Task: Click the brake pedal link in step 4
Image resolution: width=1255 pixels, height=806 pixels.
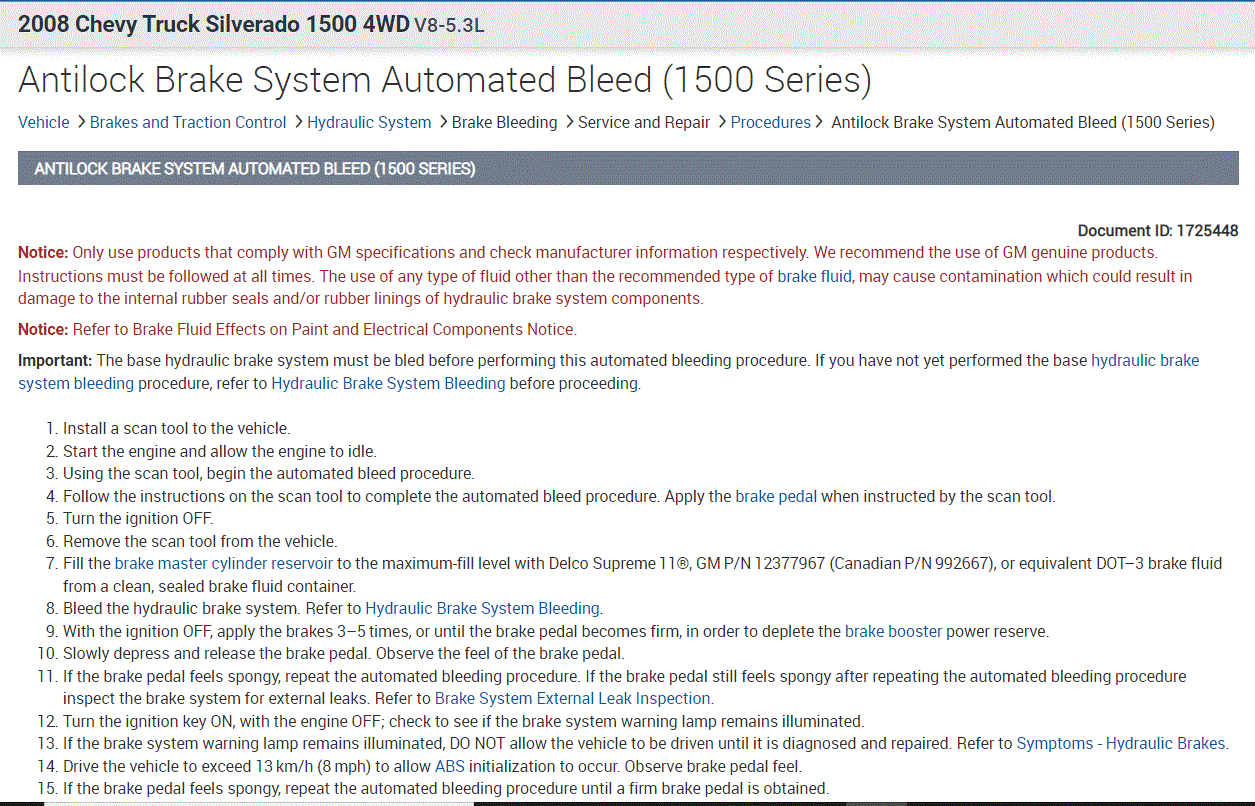Action: click(x=776, y=496)
